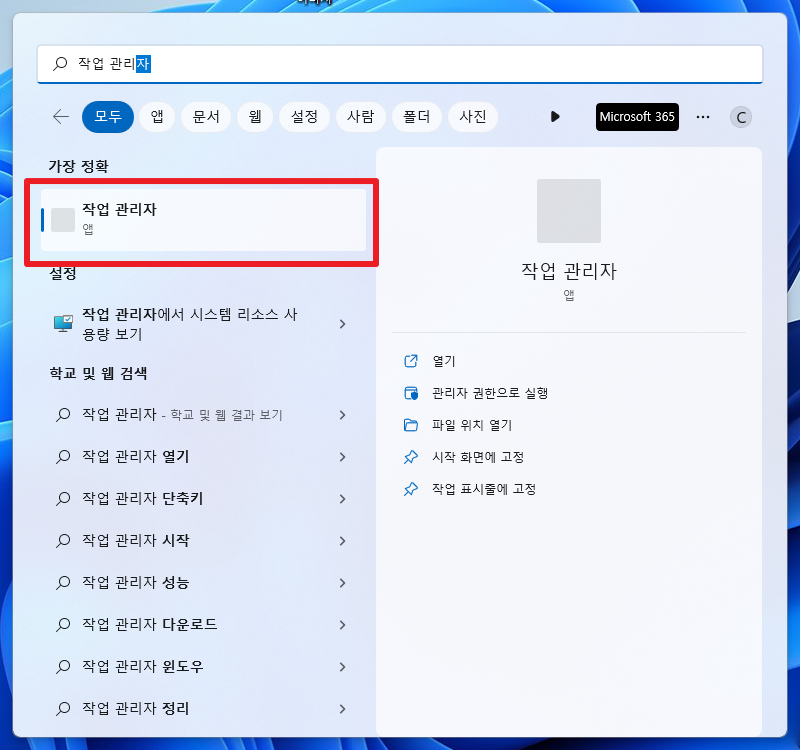This screenshot has height=750, width=800.
Task: Select the 웹 filter tab
Action: (255, 117)
